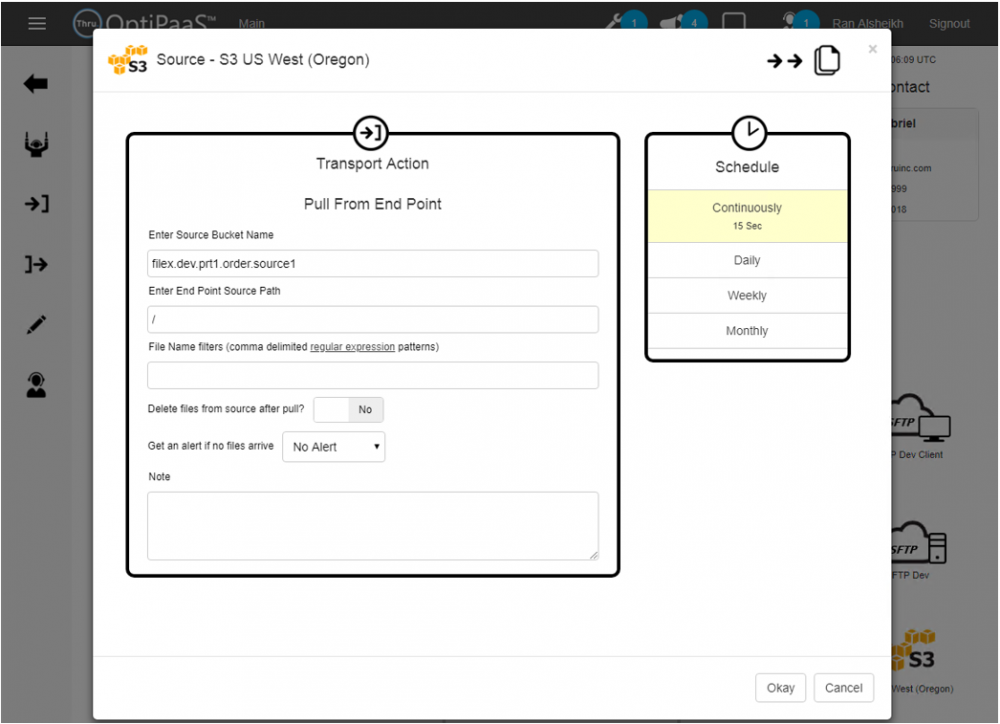Click the Source Bucket Name field
1000x724 pixels.
click(372, 264)
